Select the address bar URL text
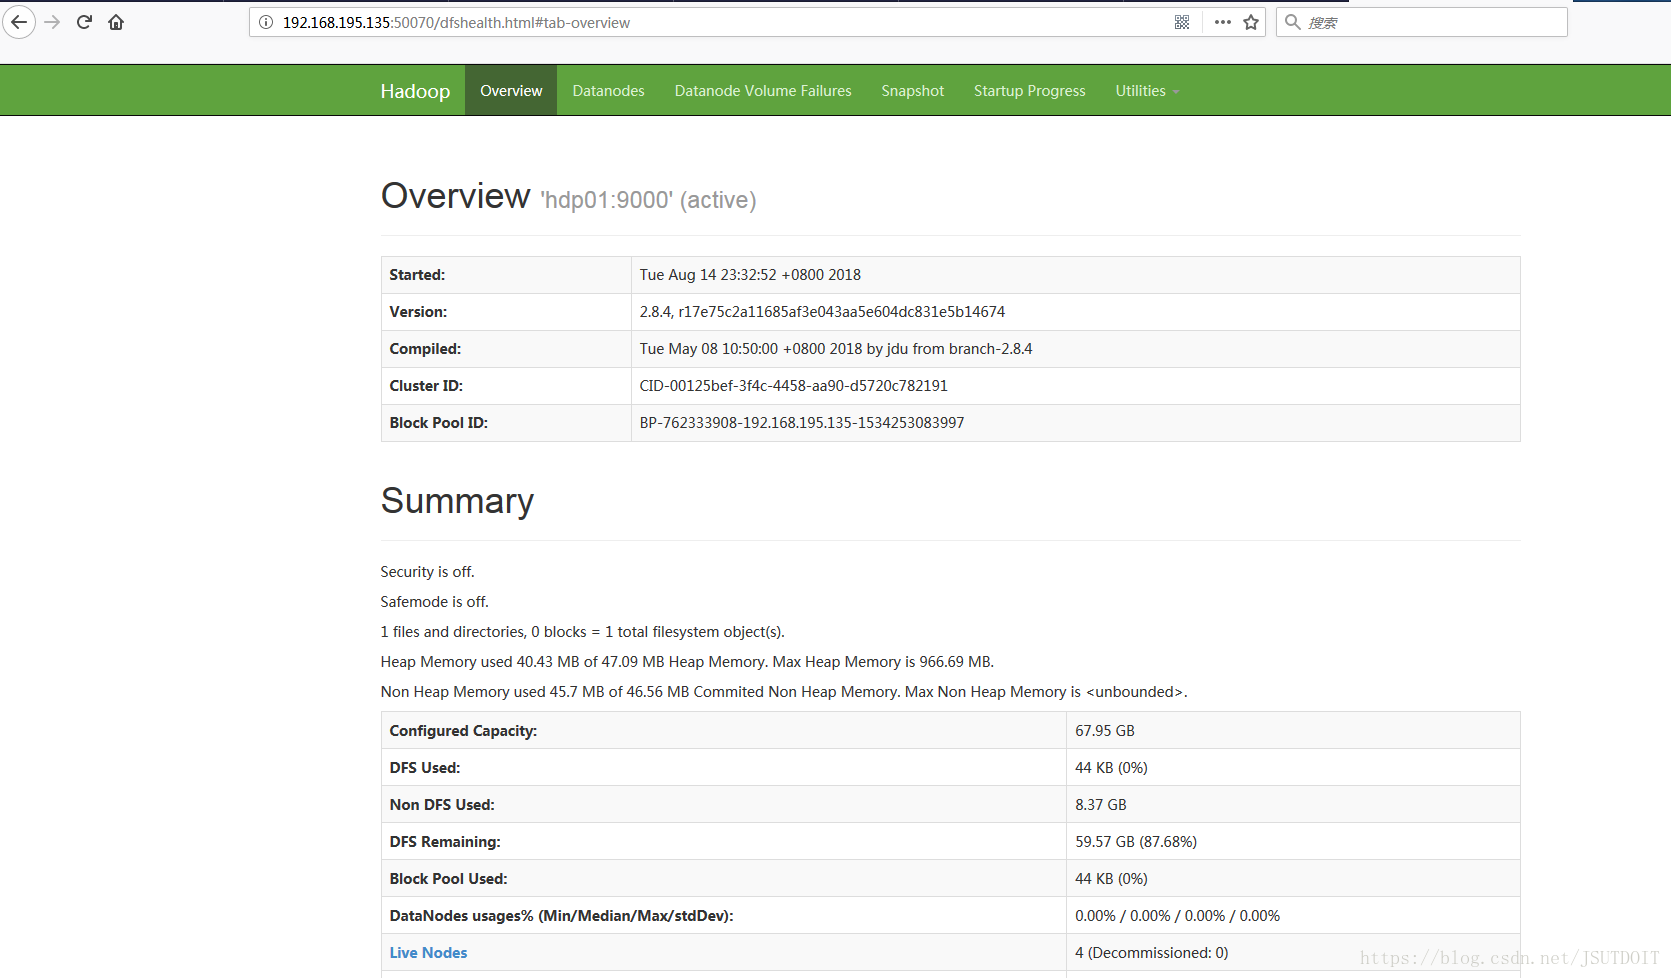1671x978 pixels. pos(456,23)
